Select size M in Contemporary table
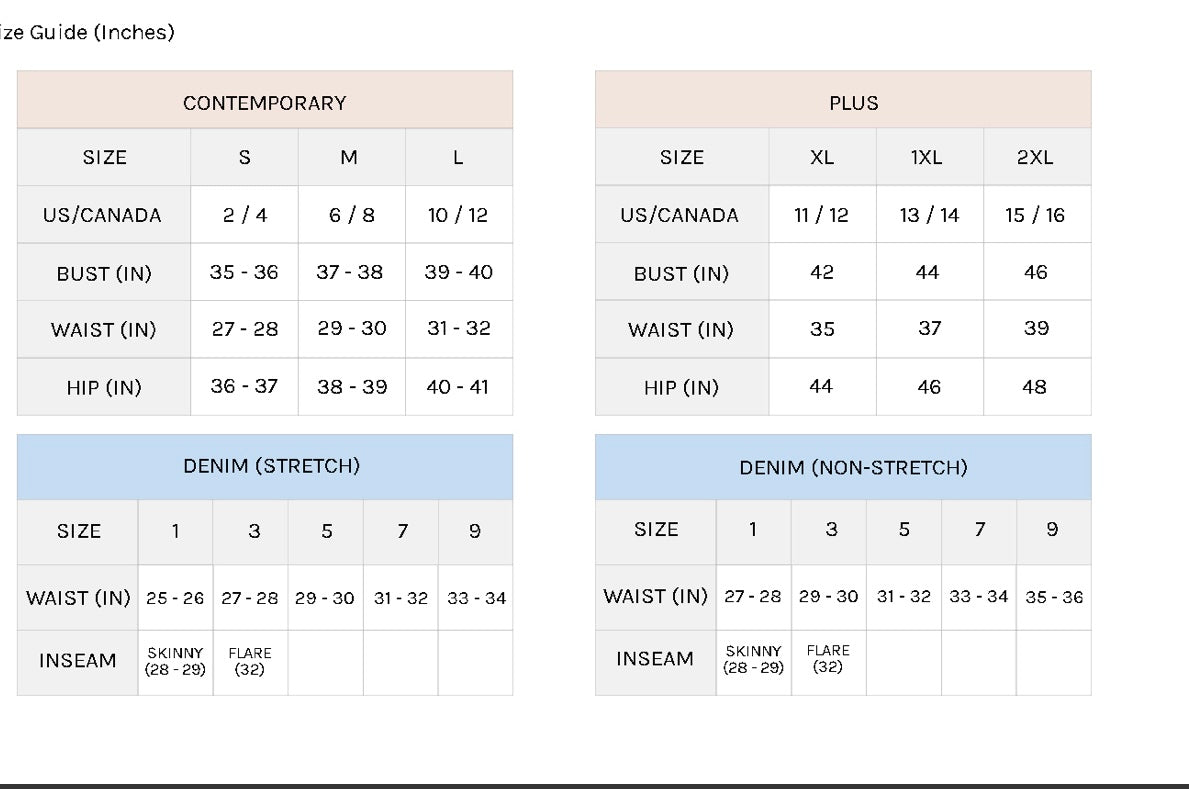Screen dimensions: 1189x789 (349, 157)
